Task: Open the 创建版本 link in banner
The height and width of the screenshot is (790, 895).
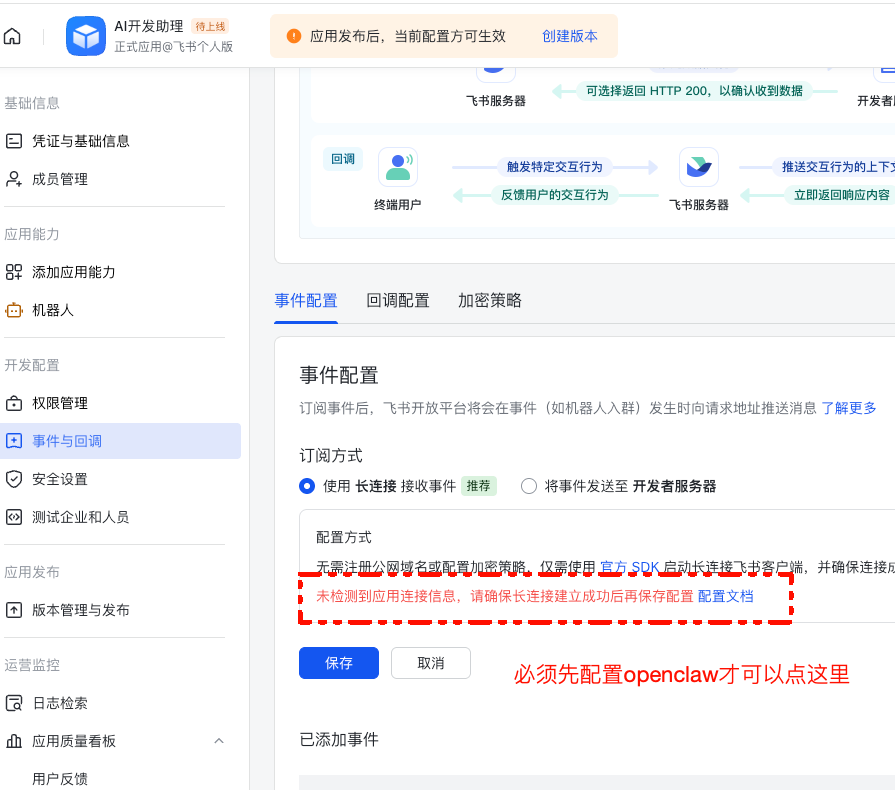Action: click(x=570, y=37)
